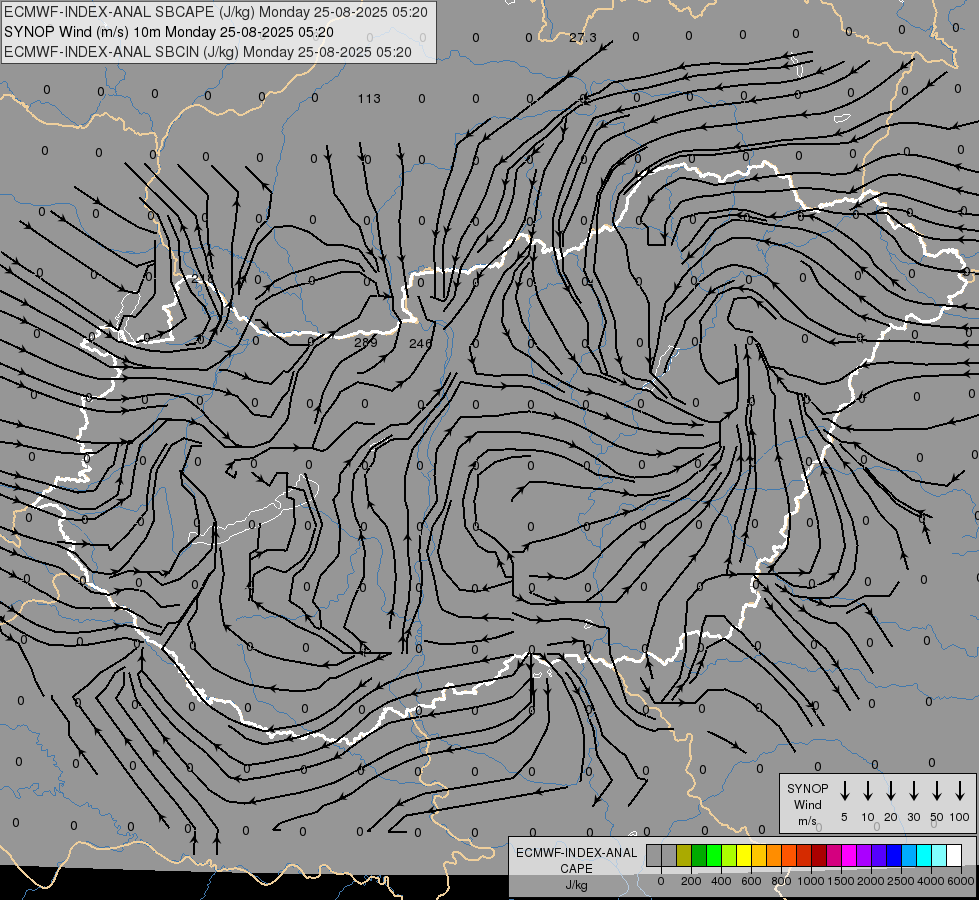
Task: Click the SYNOP wind arrow for 30 m/s
Action: point(913,791)
